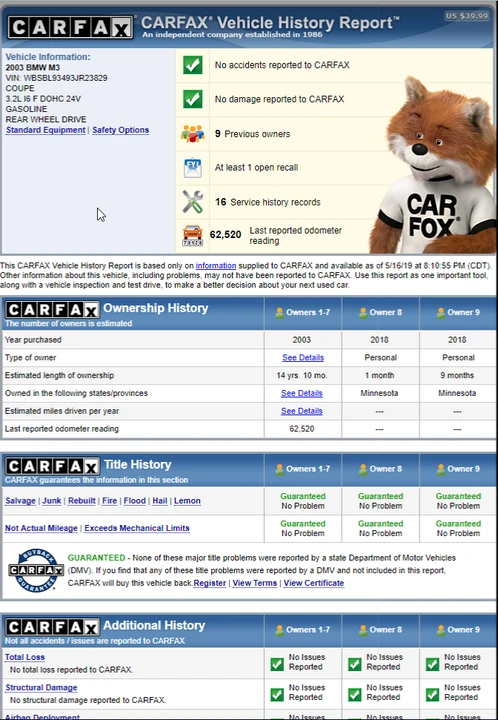Open the Lemon title definition link
The height and width of the screenshot is (720, 498).
(187, 501)
